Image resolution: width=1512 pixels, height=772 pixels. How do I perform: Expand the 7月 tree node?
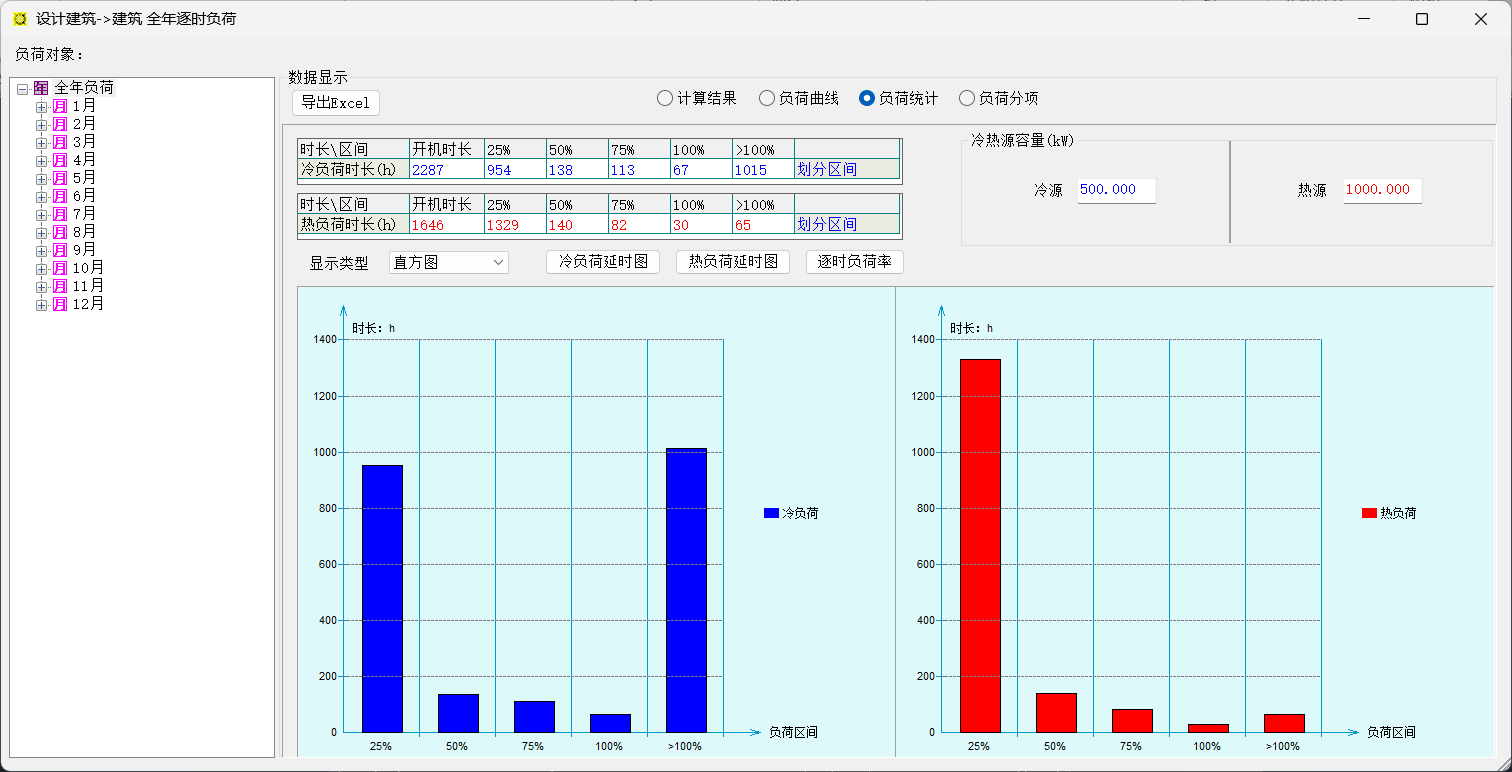[x=41, y=215]
